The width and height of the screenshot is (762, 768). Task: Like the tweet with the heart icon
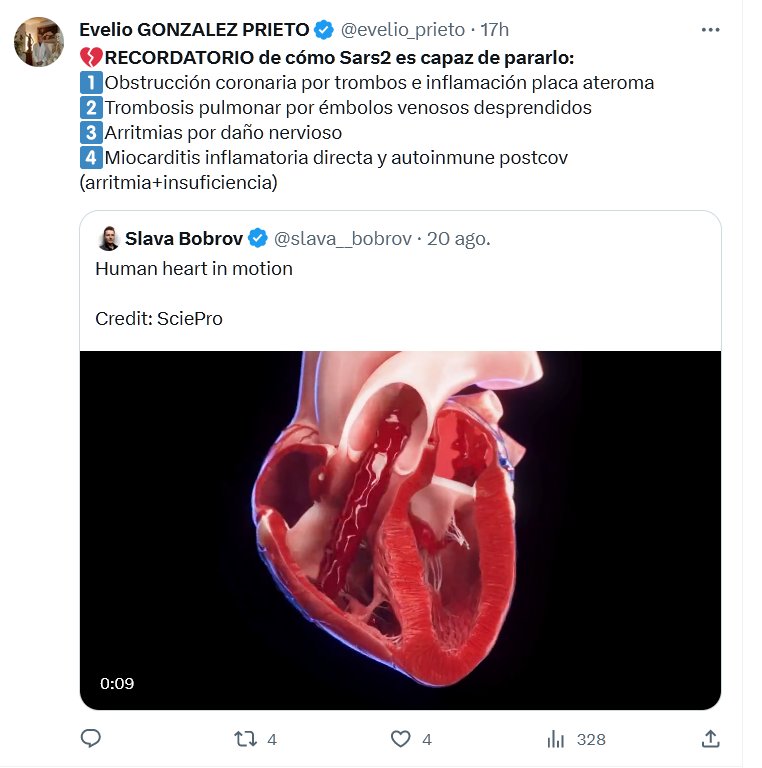point(400,739)
